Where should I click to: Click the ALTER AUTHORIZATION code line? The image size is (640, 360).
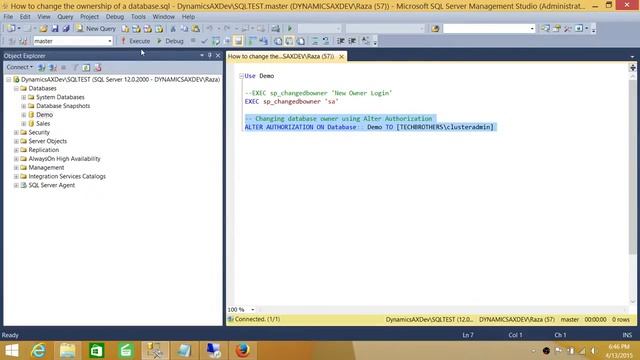[x=369, y=127]
